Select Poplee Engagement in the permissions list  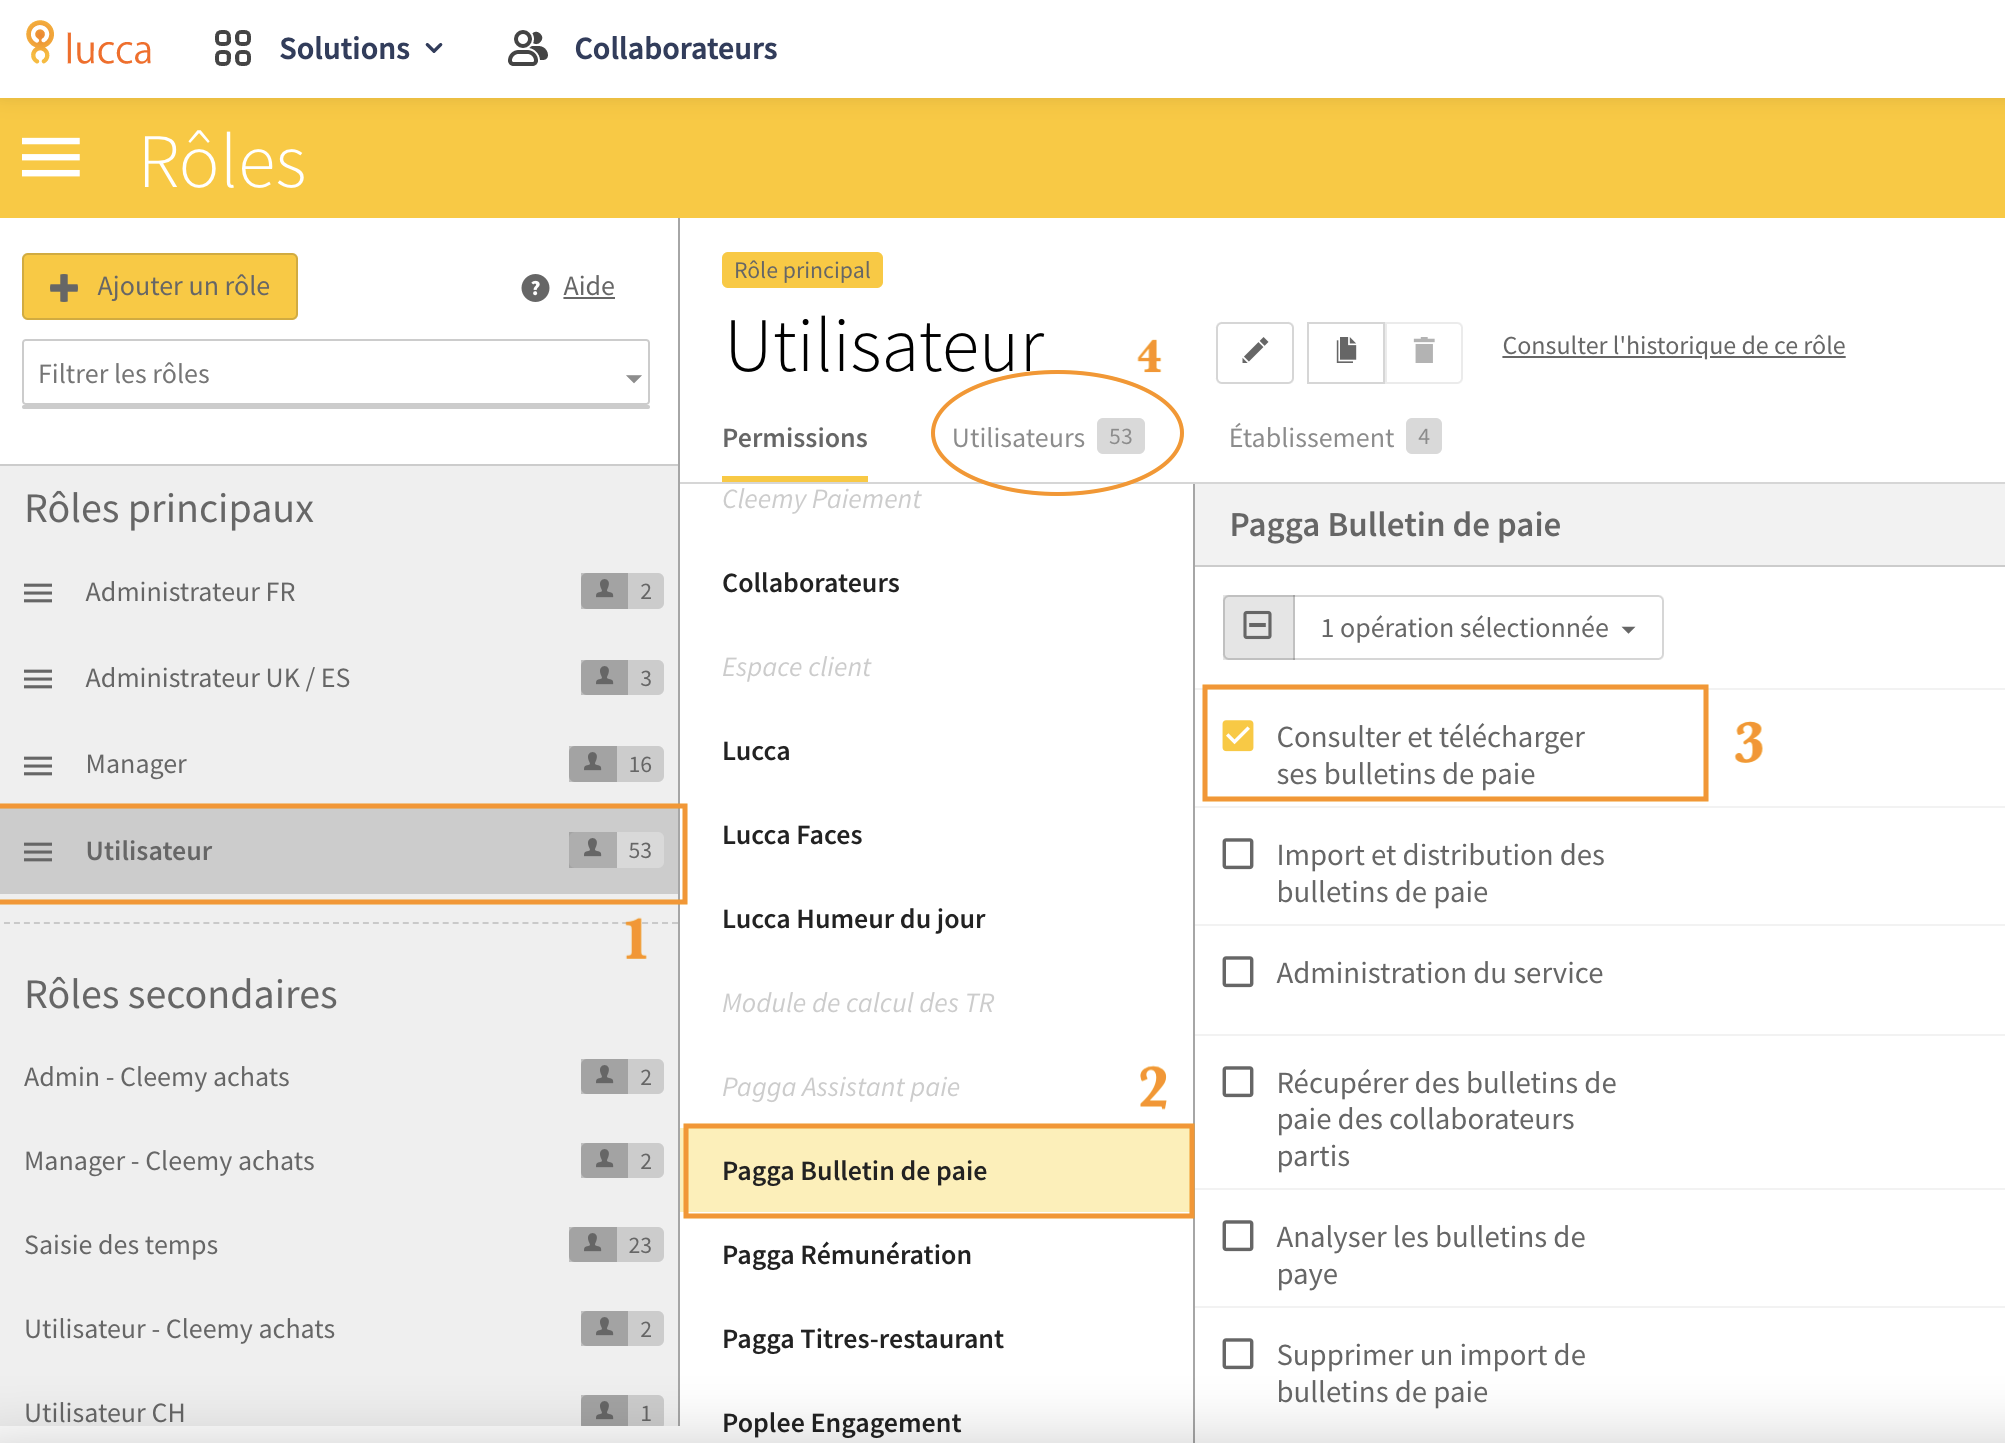[841, 1423]
